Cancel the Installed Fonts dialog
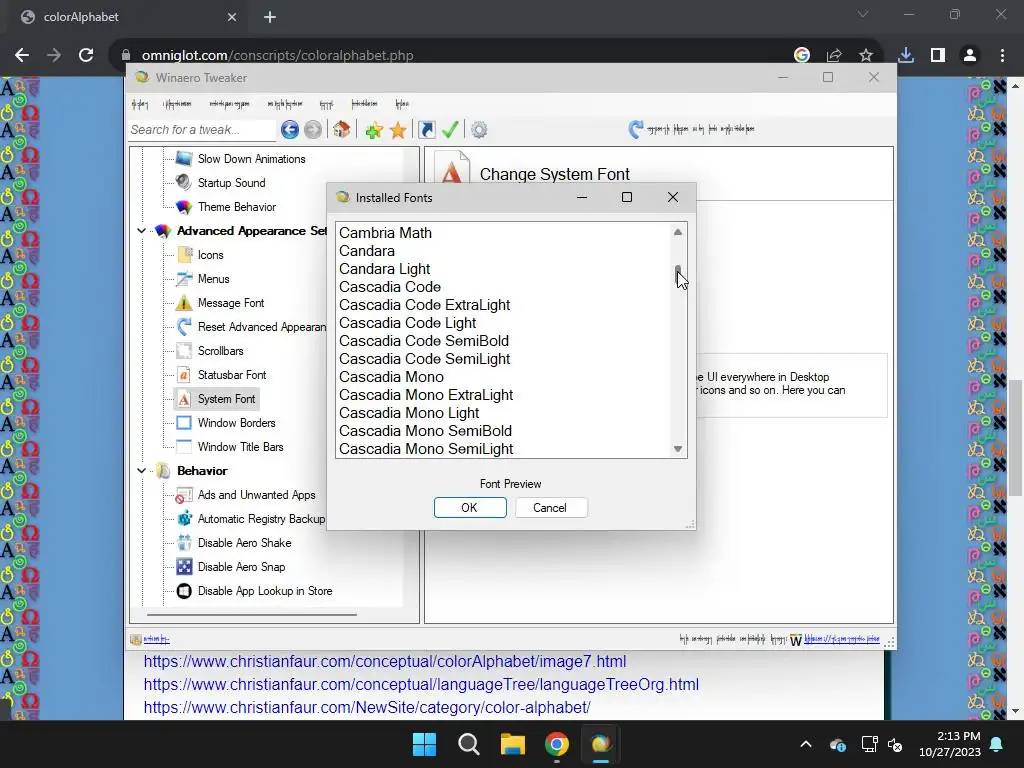Screen dimensions: 1024x768 (550, 508)
